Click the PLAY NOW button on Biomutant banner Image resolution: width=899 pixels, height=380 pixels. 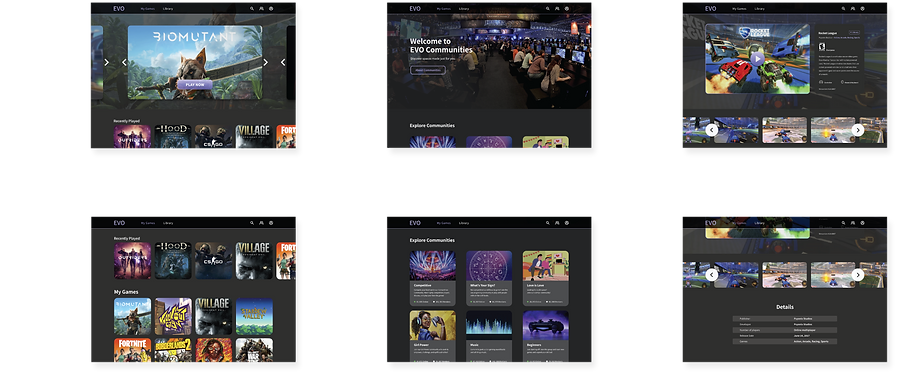click(195, 85)
